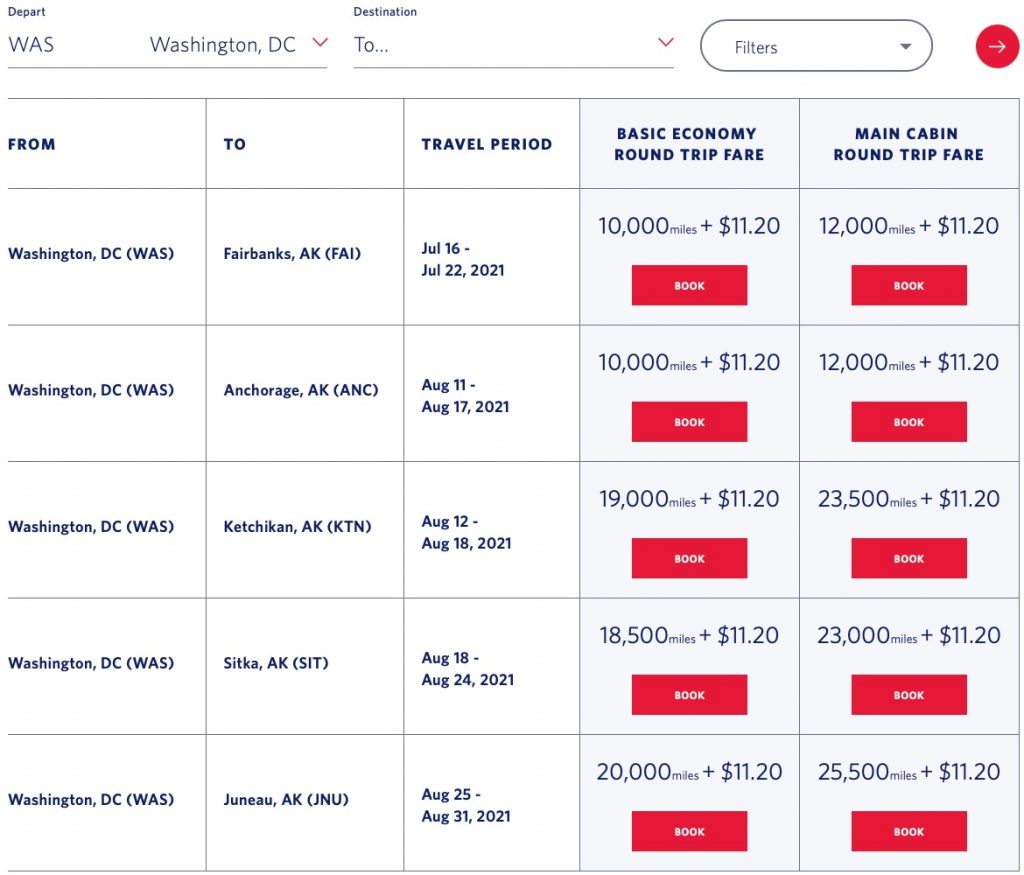
Task: Book Main Cabin fare to Juneau
Action: point(909,831)
